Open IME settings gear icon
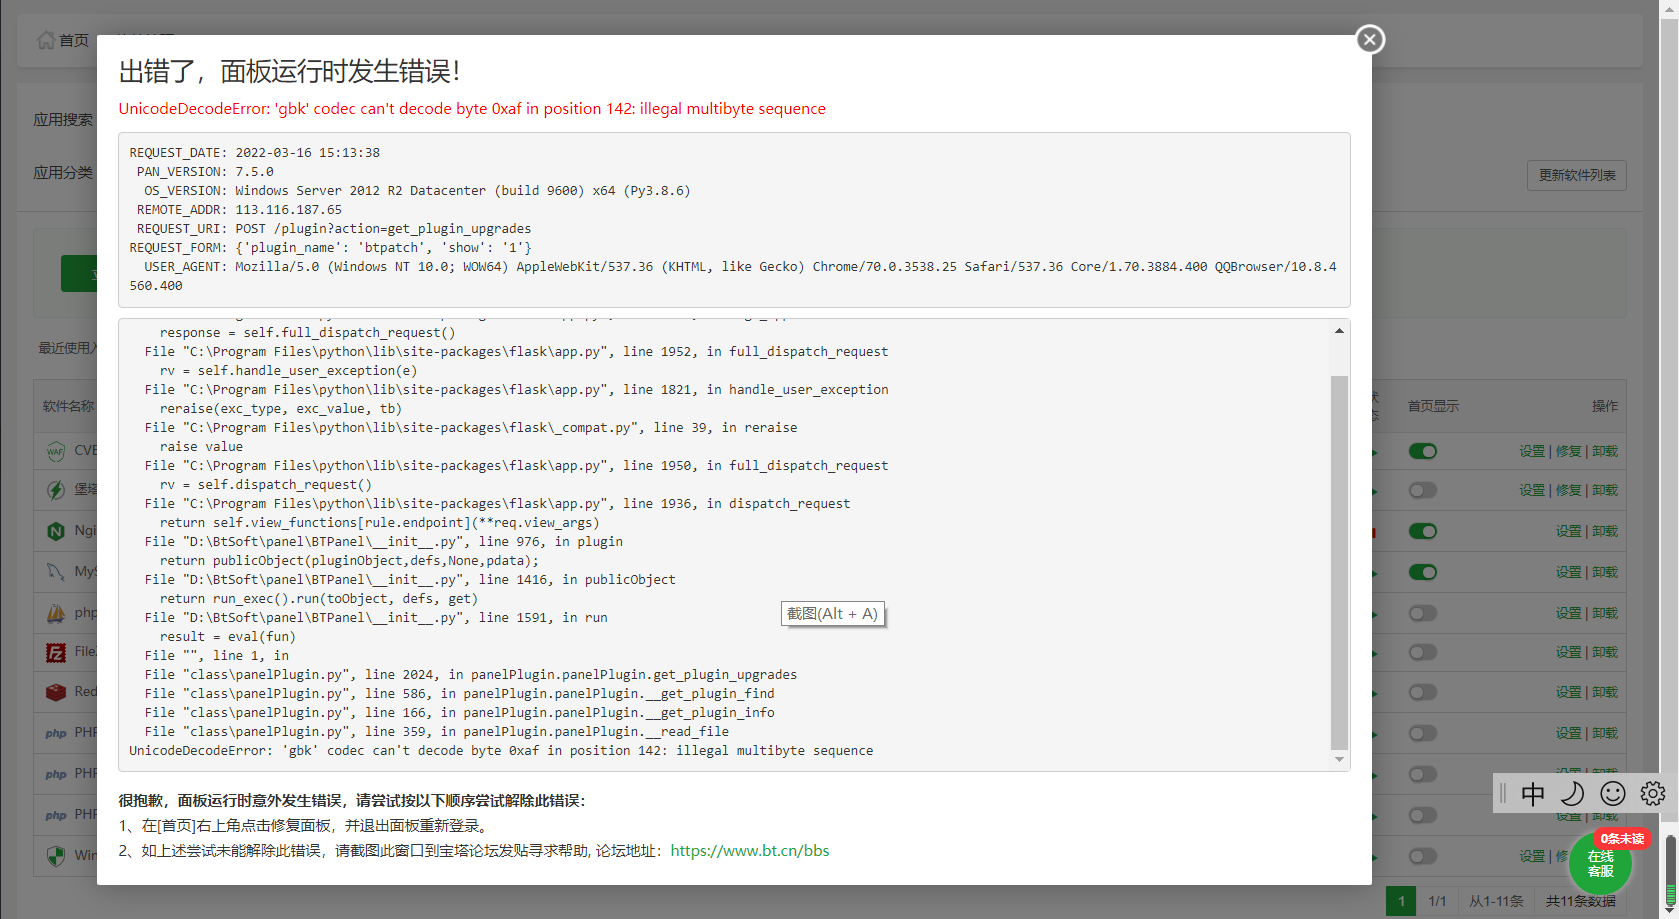 (1653, 794)
